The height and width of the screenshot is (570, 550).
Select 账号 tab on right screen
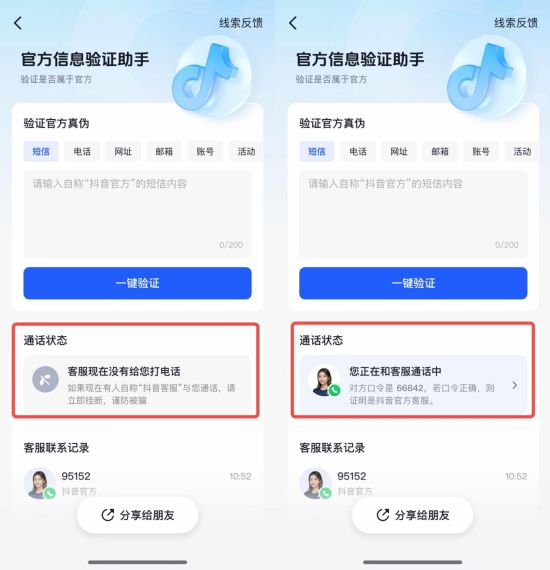click(x=481, y=151)
